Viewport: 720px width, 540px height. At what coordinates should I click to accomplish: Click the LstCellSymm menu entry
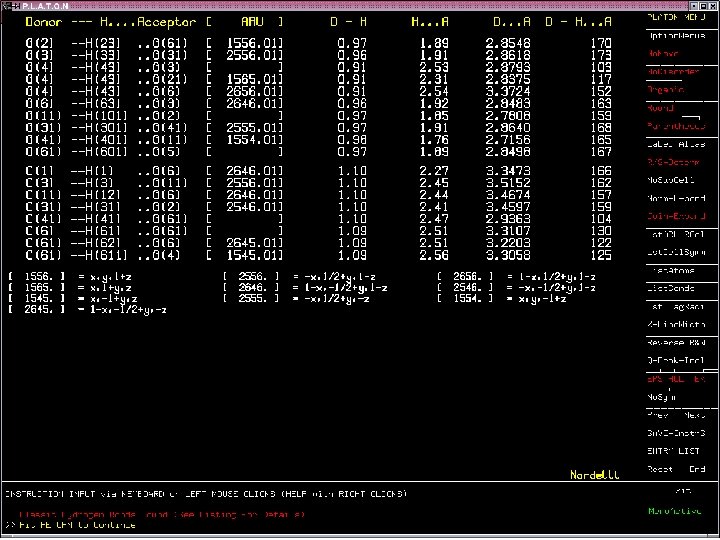(x=676, y=252)
